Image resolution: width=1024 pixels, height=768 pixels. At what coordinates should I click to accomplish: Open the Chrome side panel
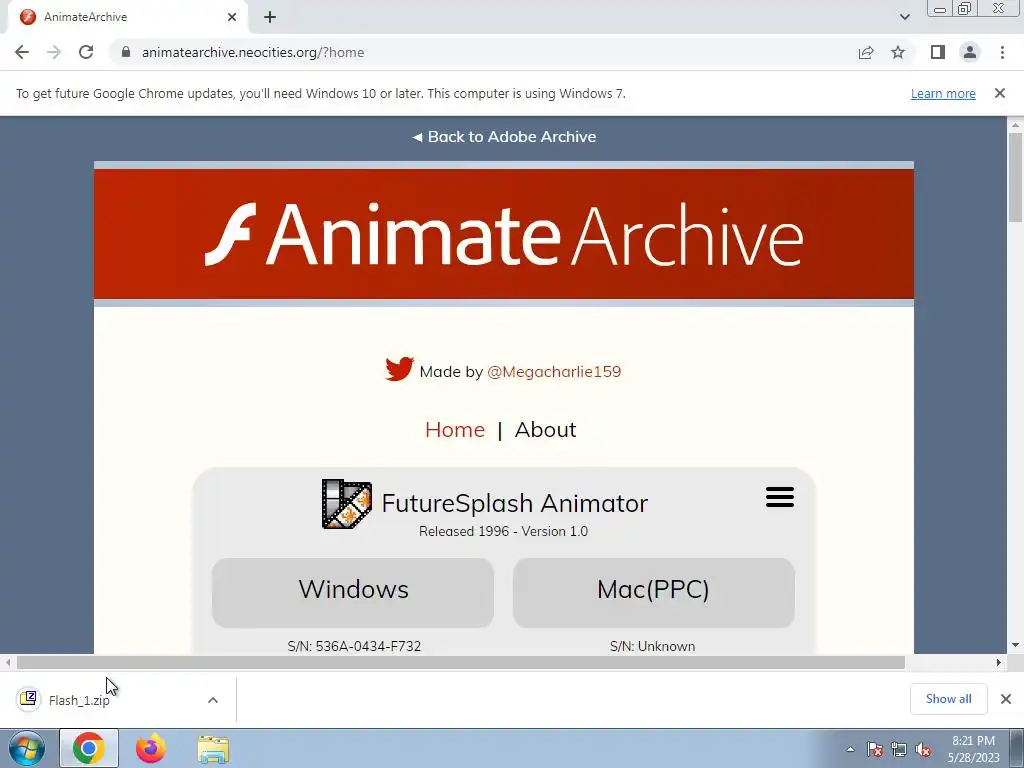pos(938,52)
